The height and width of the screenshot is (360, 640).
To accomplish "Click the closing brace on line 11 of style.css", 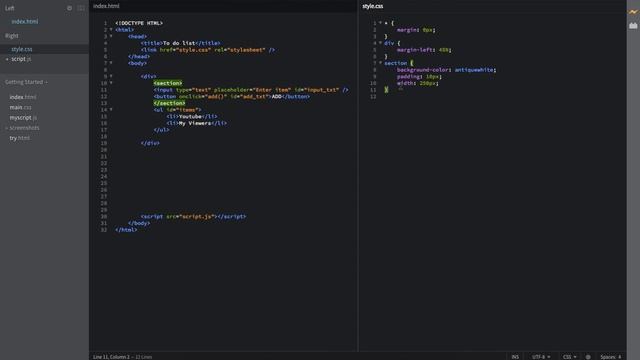I will pos(386,90).
